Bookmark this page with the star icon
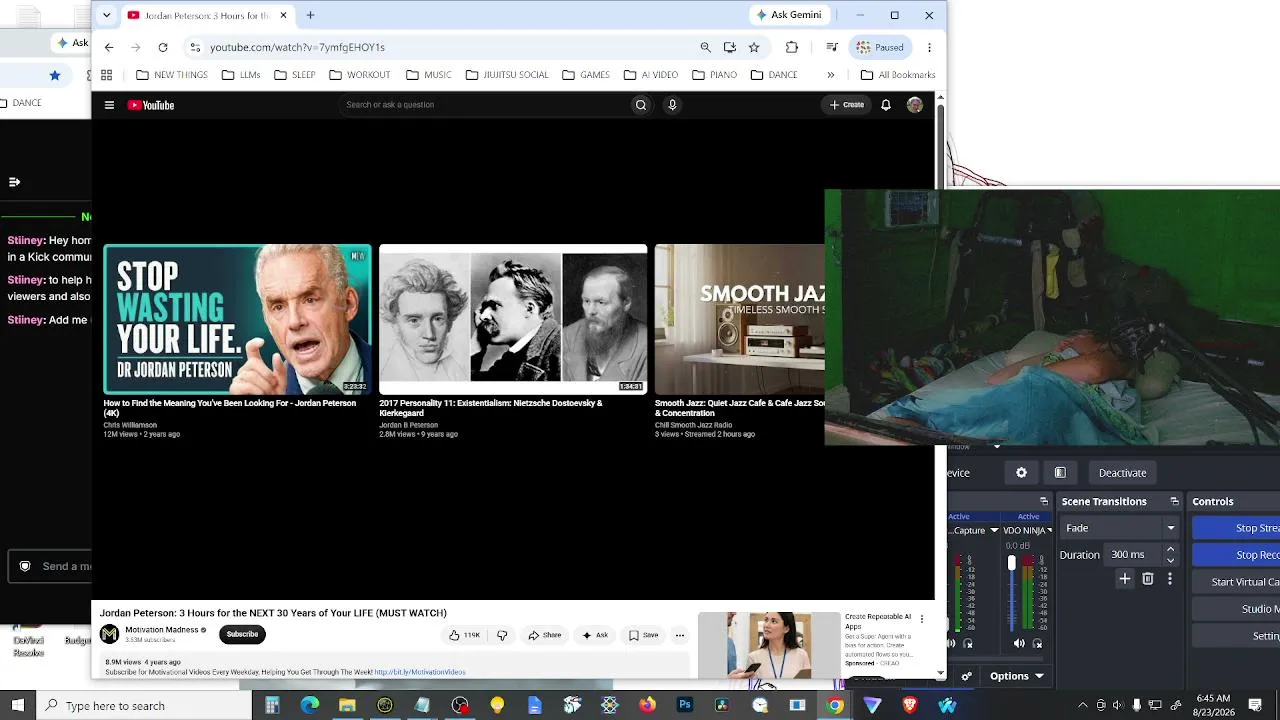The width and height of the screenshot is (1280, 720). point(754,47)
